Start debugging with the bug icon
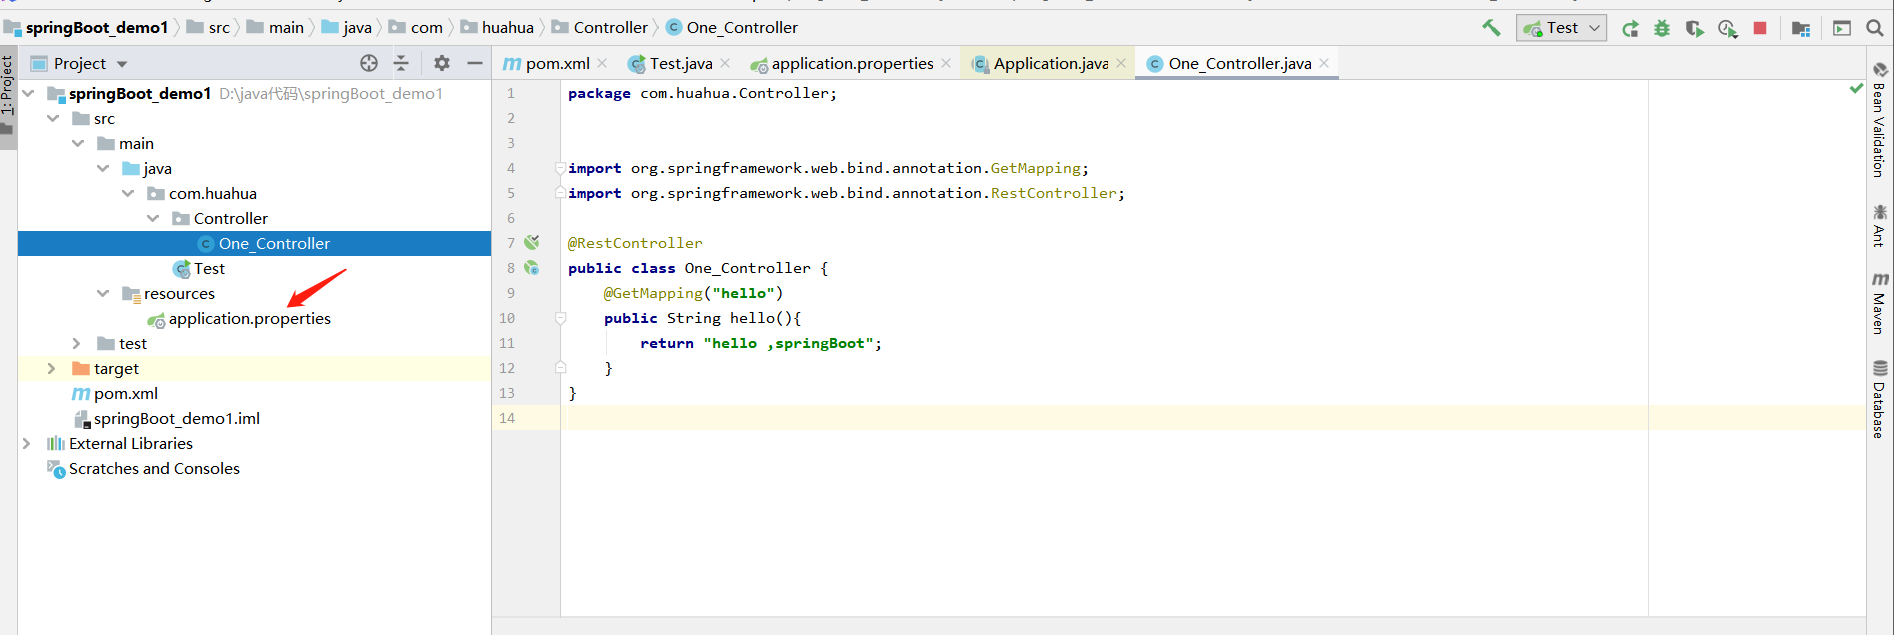 click(1662, 29)
